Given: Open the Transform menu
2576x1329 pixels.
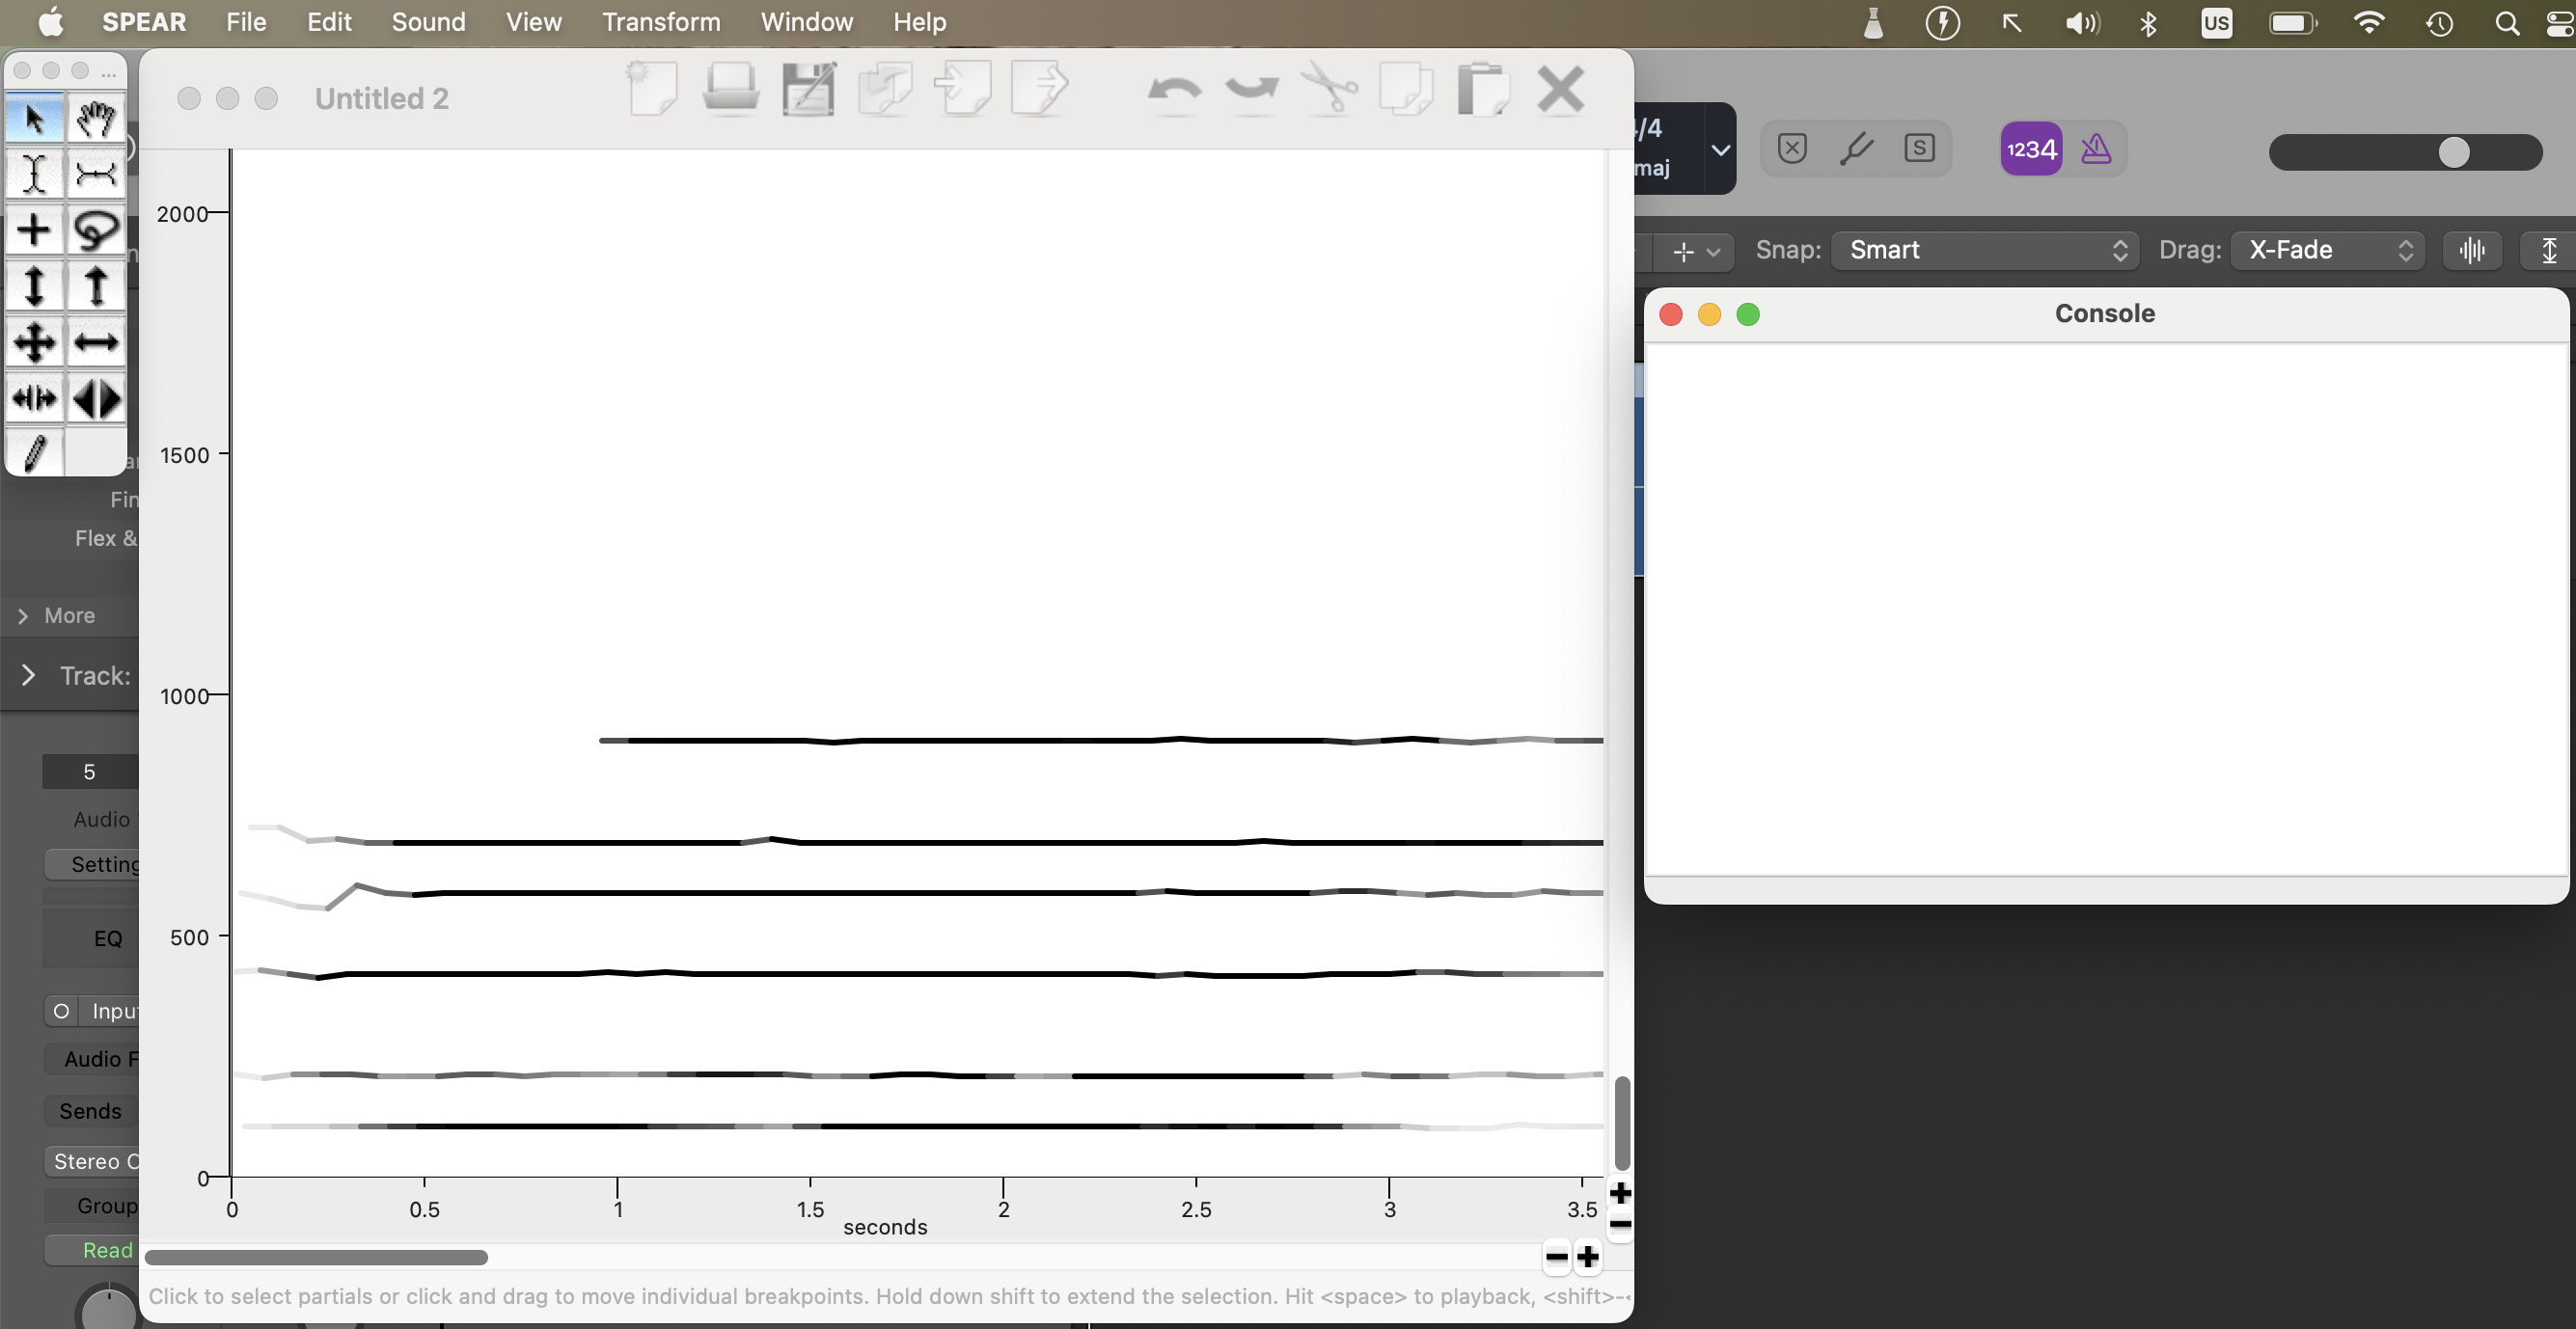Looking at the screenshot, I should pyautogui.click(x=660, y=22).
